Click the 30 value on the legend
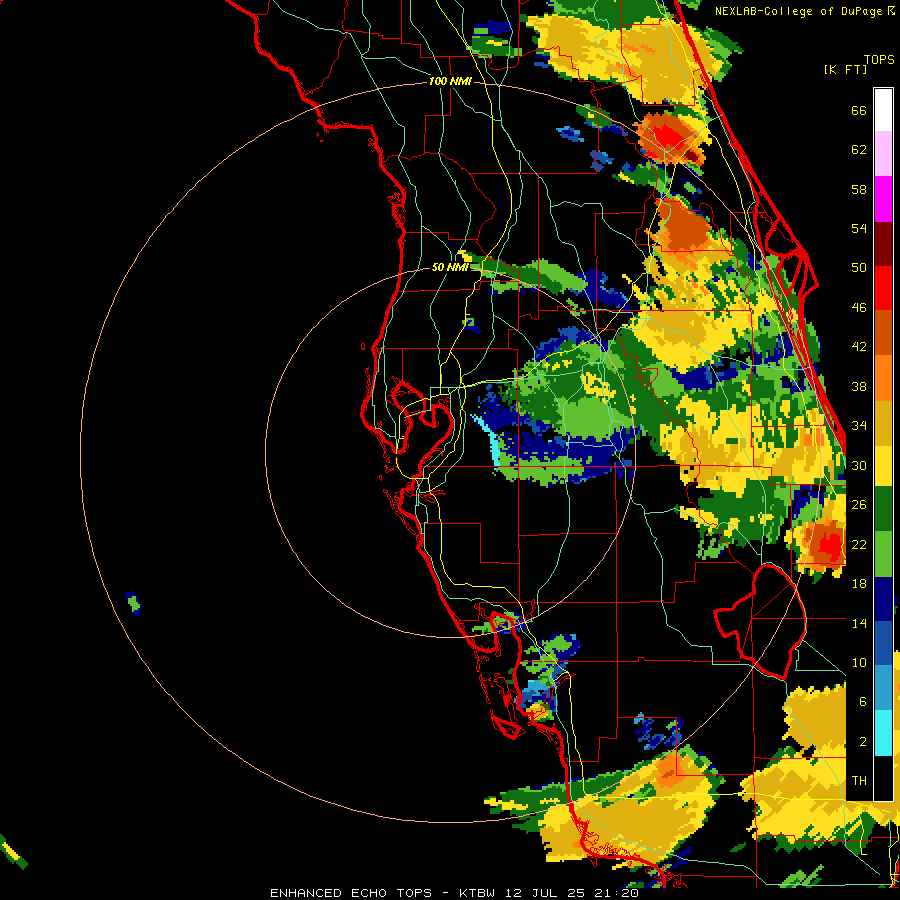900x900 pixels. tap(859, 465)
